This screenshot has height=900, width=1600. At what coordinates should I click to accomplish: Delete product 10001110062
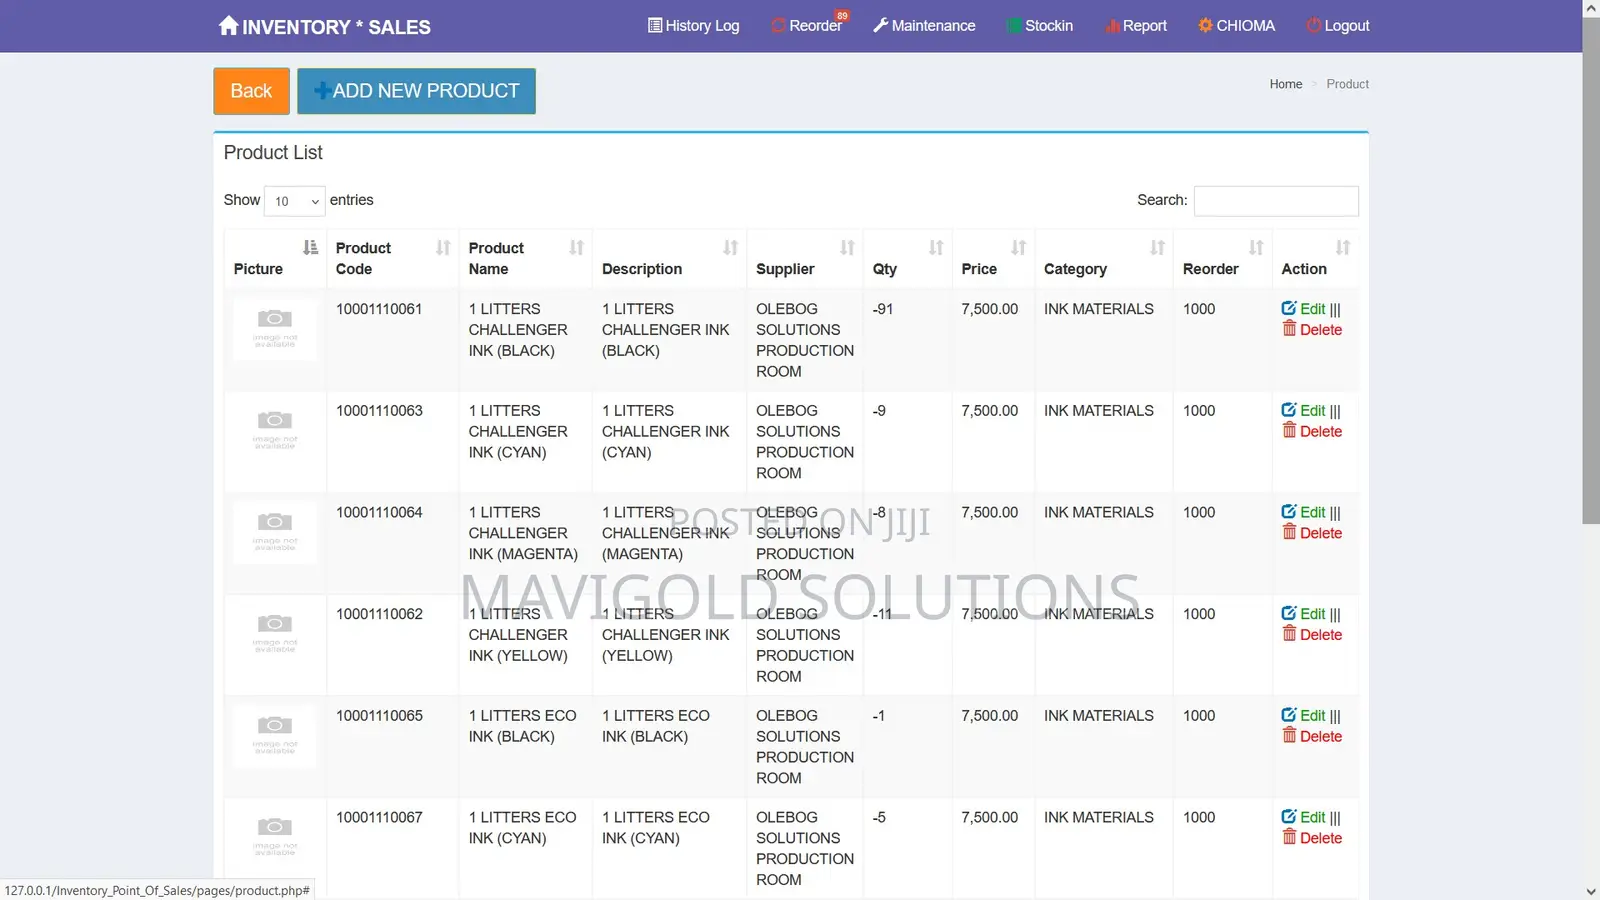point(1312,635)
